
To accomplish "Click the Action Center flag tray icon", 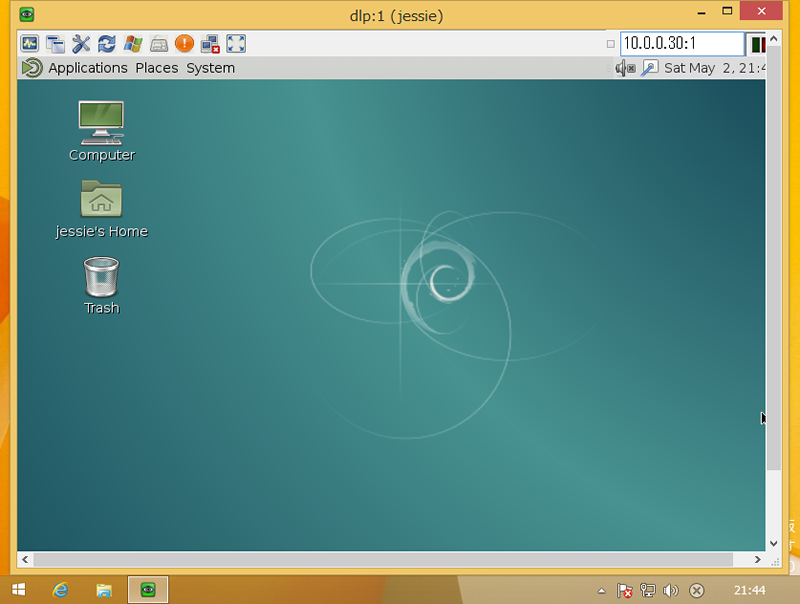I will (624, 591).
